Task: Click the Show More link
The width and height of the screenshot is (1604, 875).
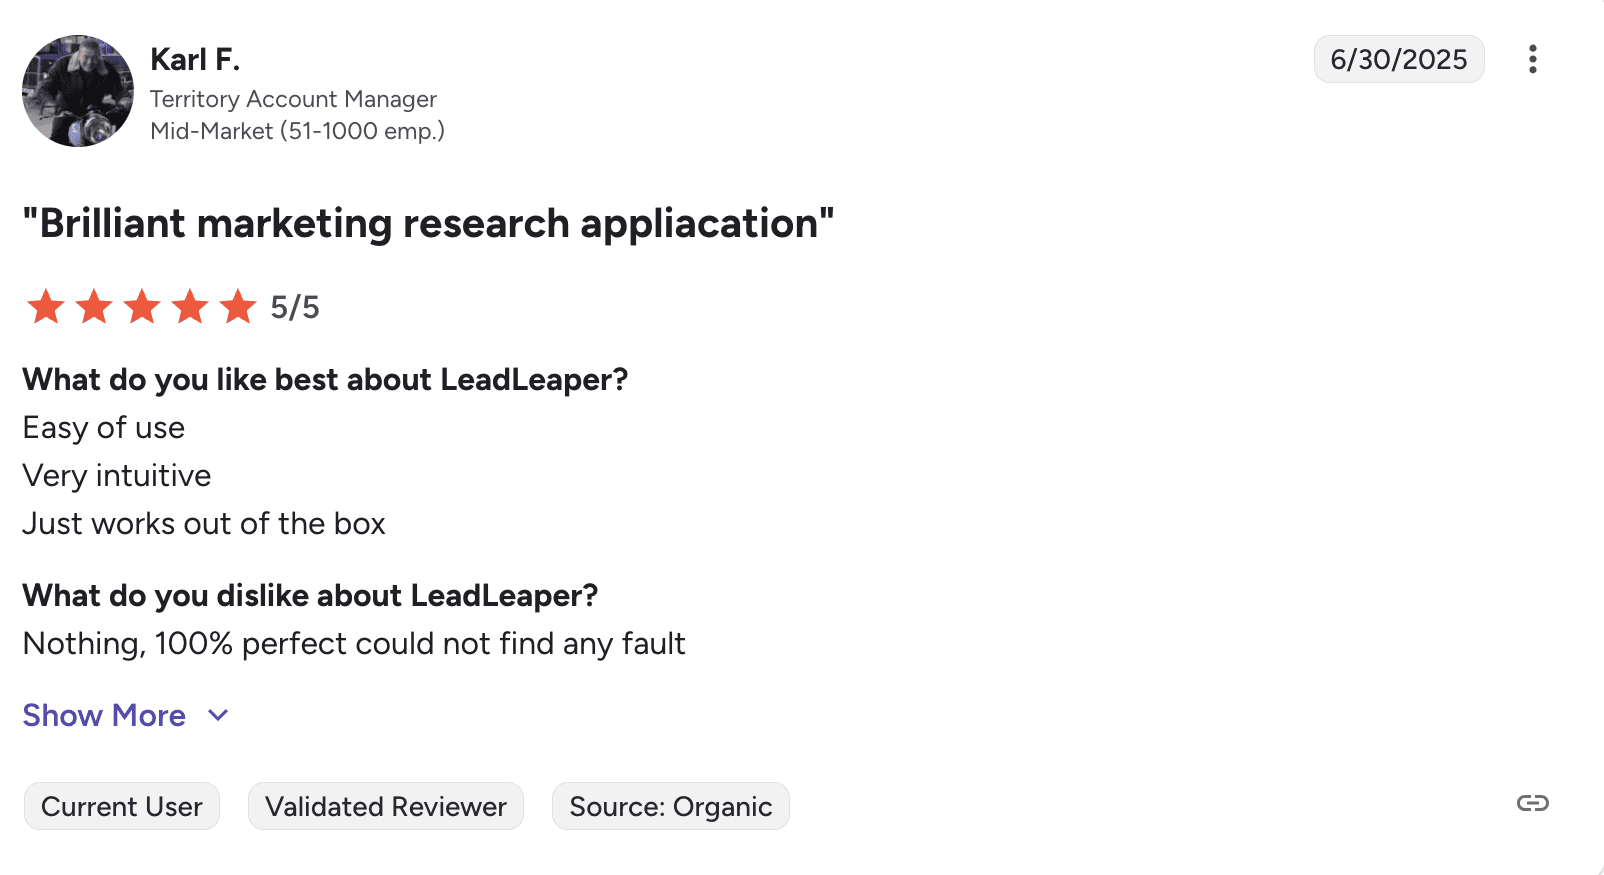Action: point(104,715)
